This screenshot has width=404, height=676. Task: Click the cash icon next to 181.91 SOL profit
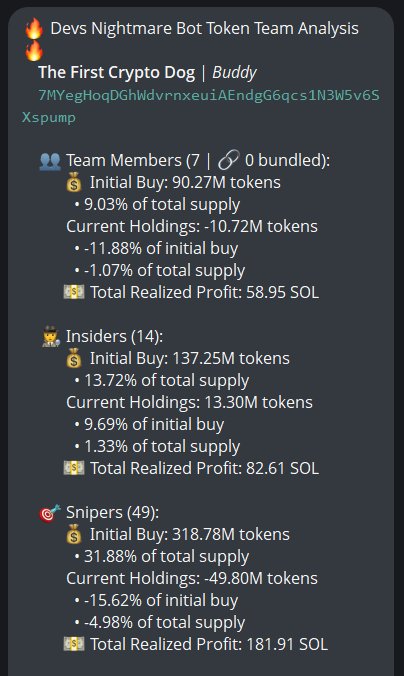(x=74, y=644)
